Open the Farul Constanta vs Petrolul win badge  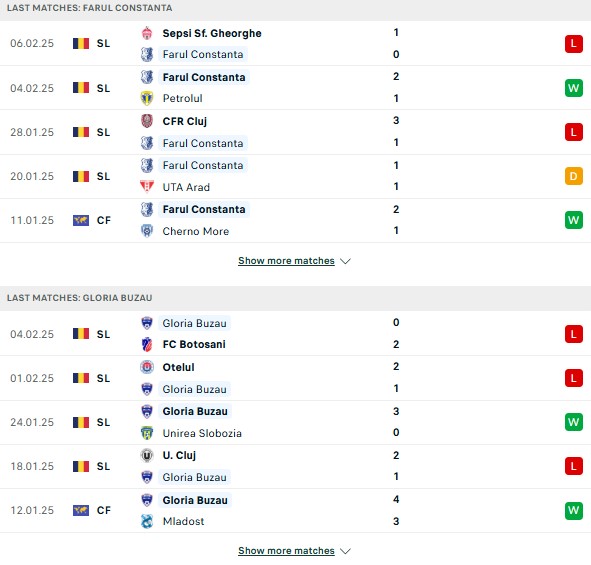pos(574,88)
